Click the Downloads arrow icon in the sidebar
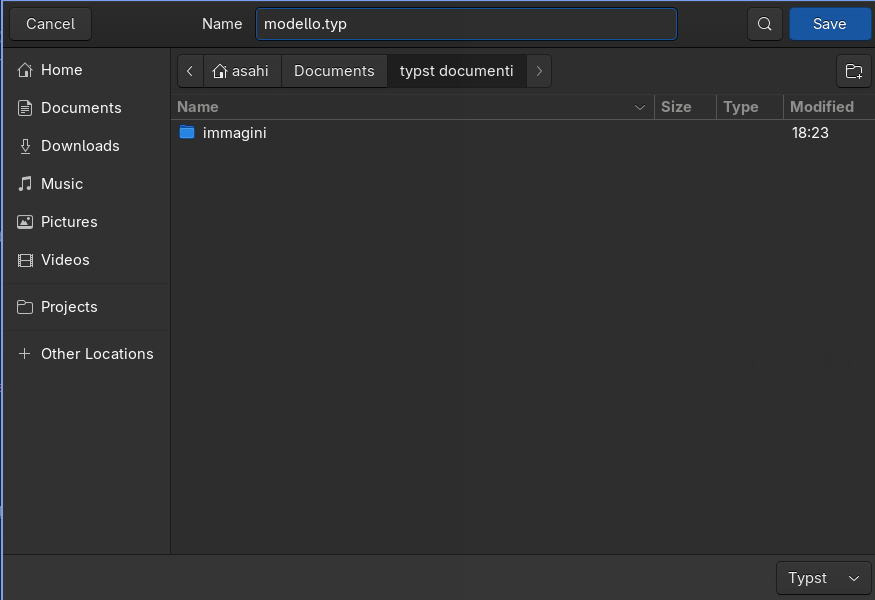This screenshot has width=875, height=600. pos(25,146)
